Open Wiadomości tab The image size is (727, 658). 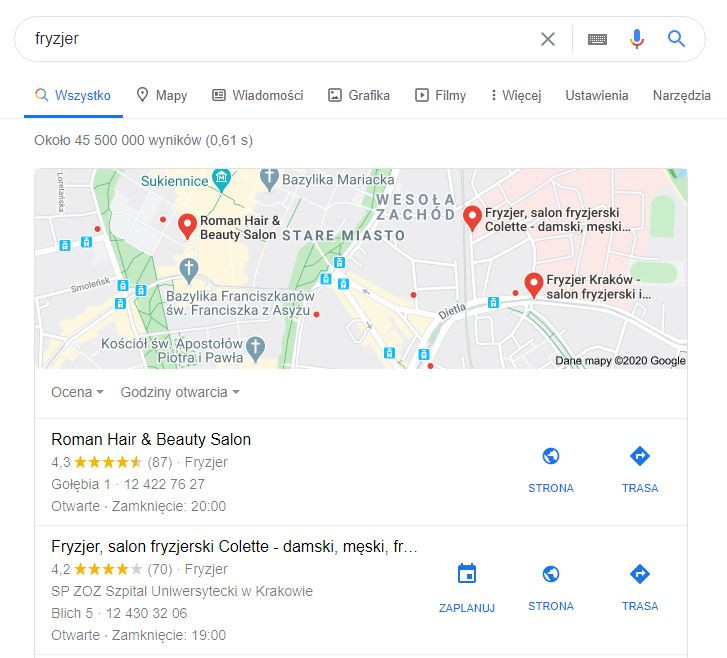tap(257, 96)
